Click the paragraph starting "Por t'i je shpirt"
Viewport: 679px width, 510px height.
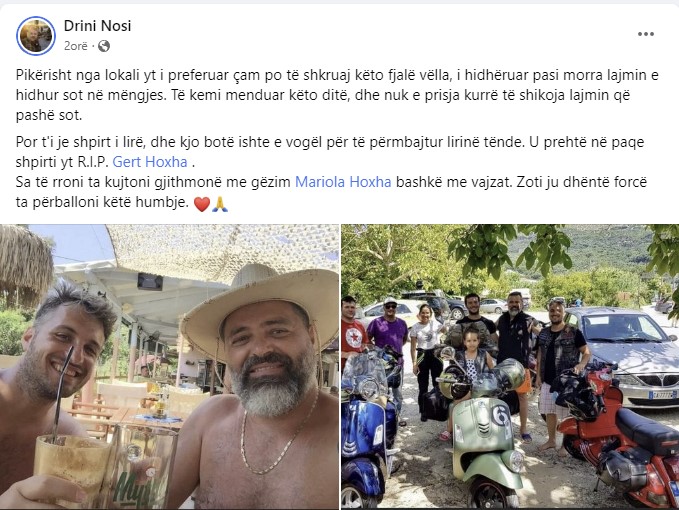330,152
